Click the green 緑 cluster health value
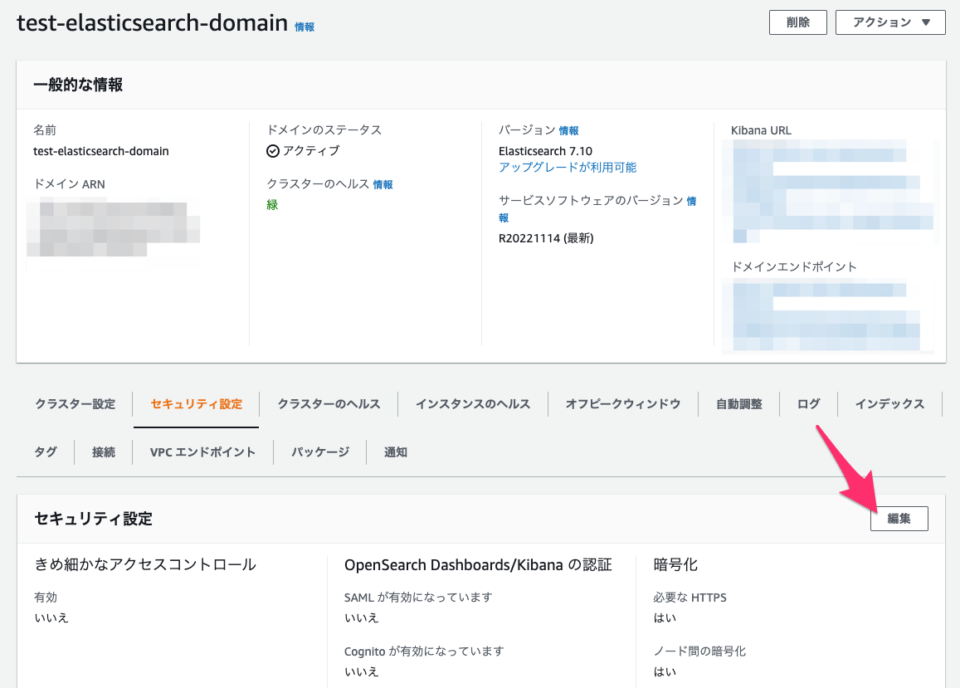 tap(272, 204)
